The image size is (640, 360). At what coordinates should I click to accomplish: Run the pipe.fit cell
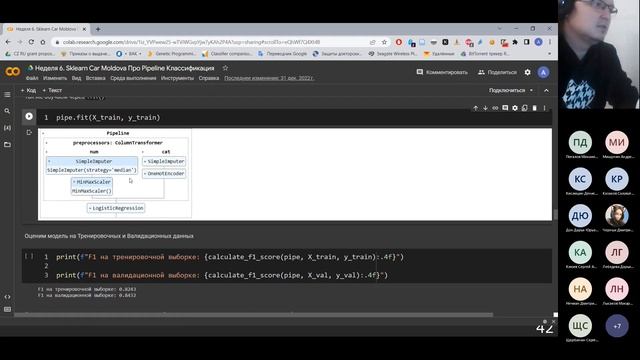coord(29,116)
